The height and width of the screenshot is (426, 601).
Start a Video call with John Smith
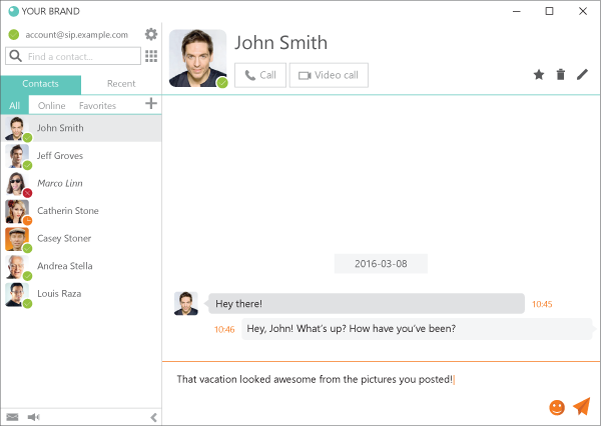point(329,75)
